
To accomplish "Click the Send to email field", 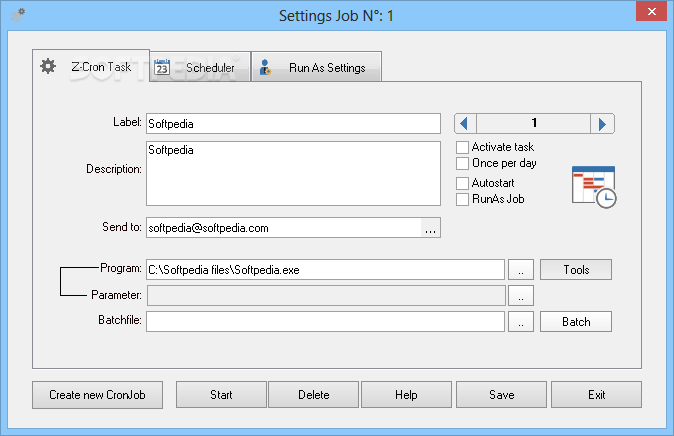I will [284, 227].
